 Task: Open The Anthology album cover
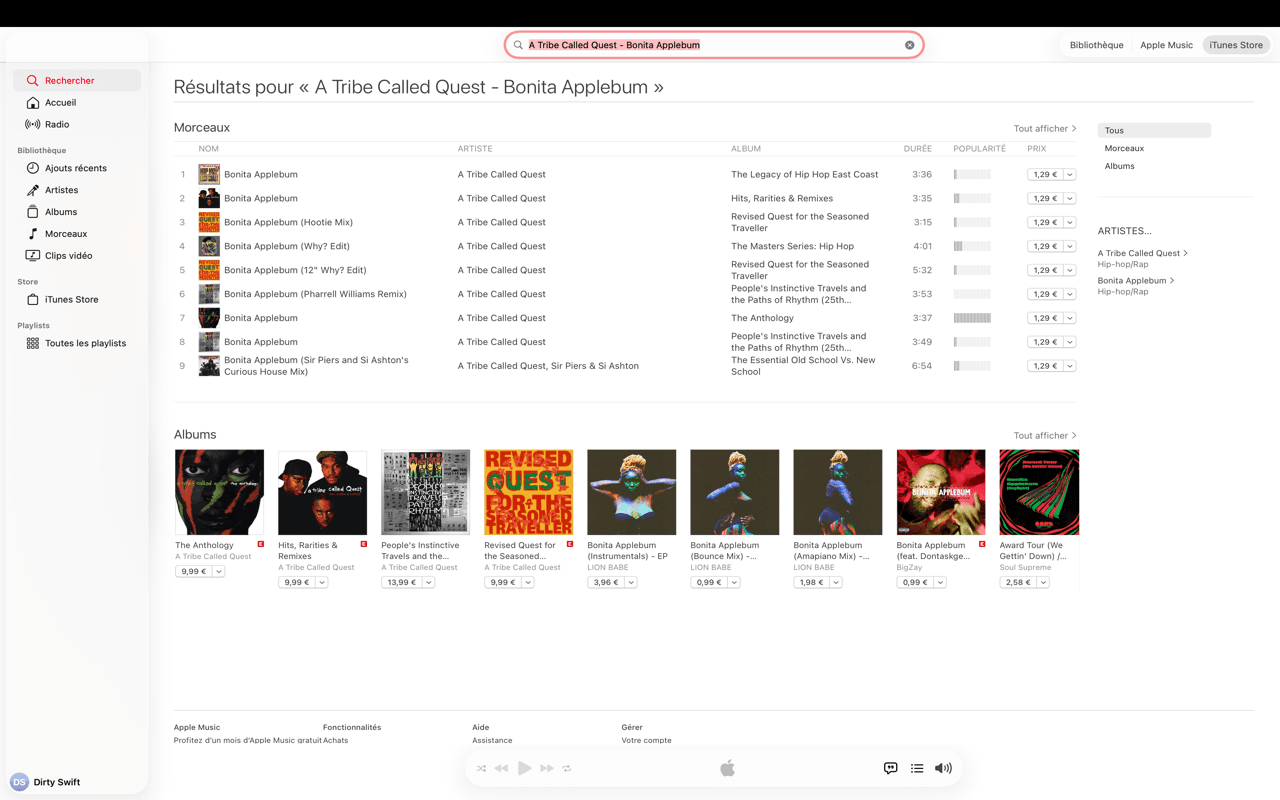[219, 492]
